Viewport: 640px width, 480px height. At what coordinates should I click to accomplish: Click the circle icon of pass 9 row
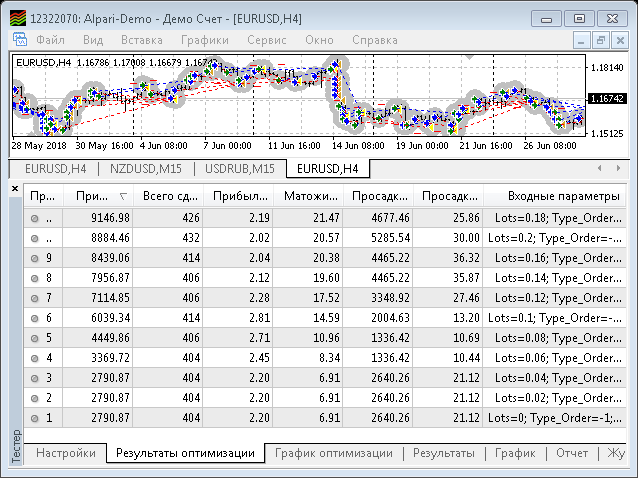pyautogui.click(x=35, y=258)
